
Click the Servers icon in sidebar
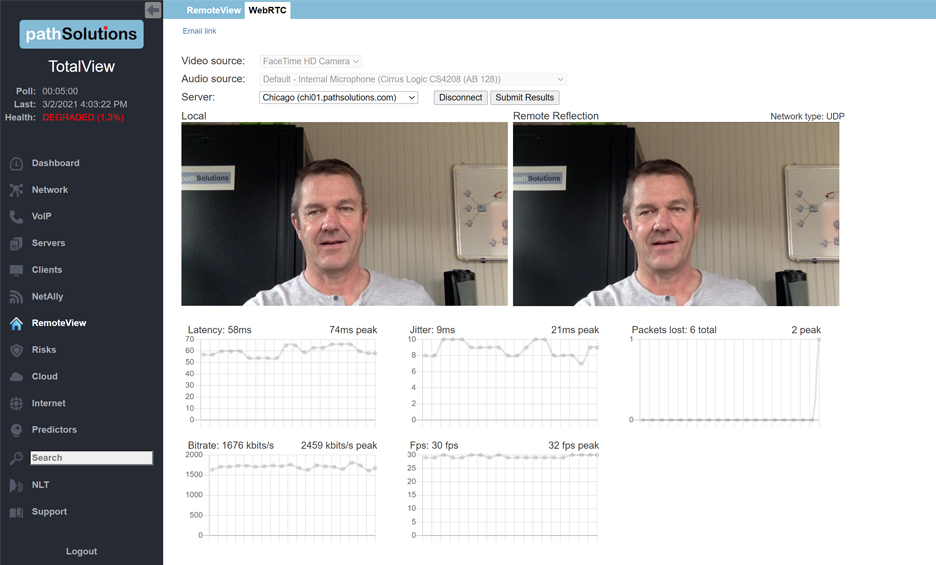(x=16, y=243)
